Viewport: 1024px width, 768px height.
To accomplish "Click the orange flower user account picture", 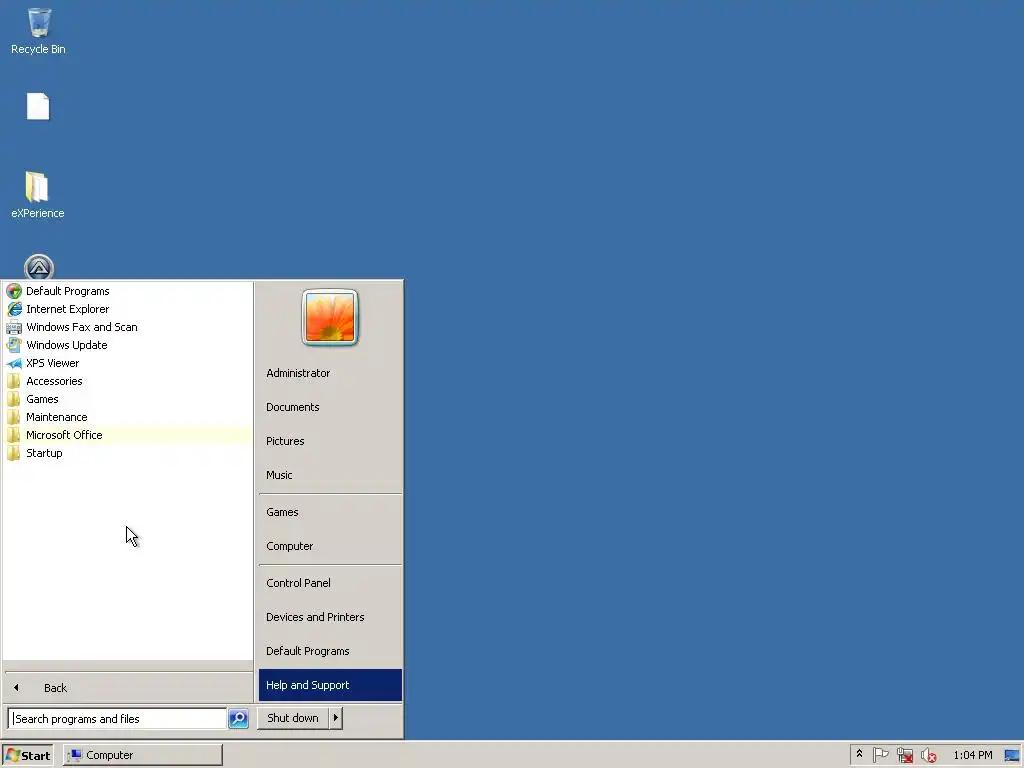I will 330,317.
